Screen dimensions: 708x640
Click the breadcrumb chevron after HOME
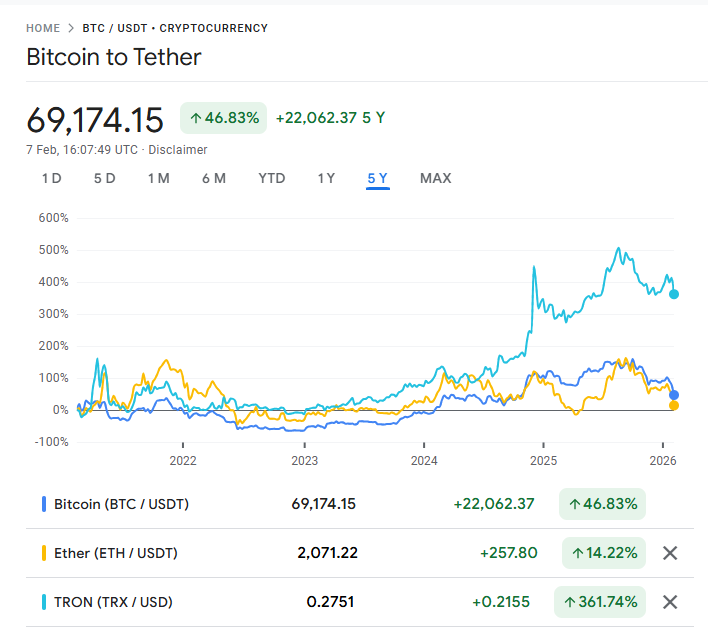pyautogui.click(x=71, y=28)
